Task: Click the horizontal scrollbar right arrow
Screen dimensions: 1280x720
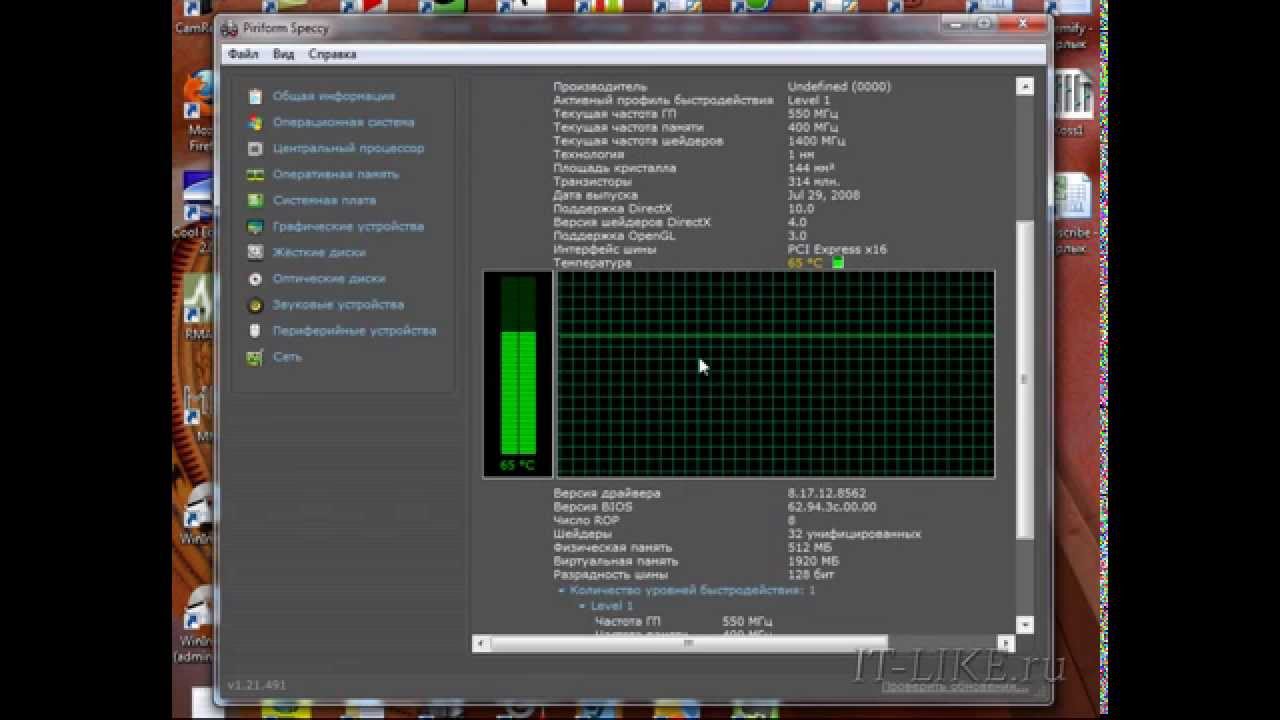Action: pos(1005,643)
